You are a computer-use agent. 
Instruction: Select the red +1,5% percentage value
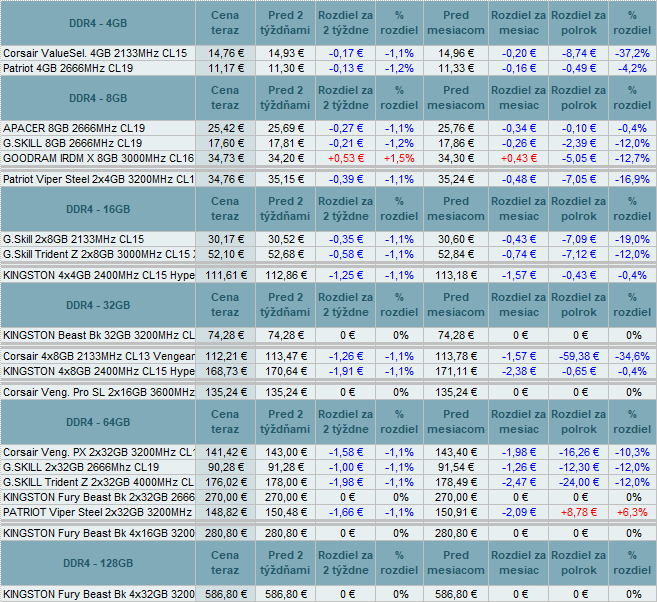399,159
